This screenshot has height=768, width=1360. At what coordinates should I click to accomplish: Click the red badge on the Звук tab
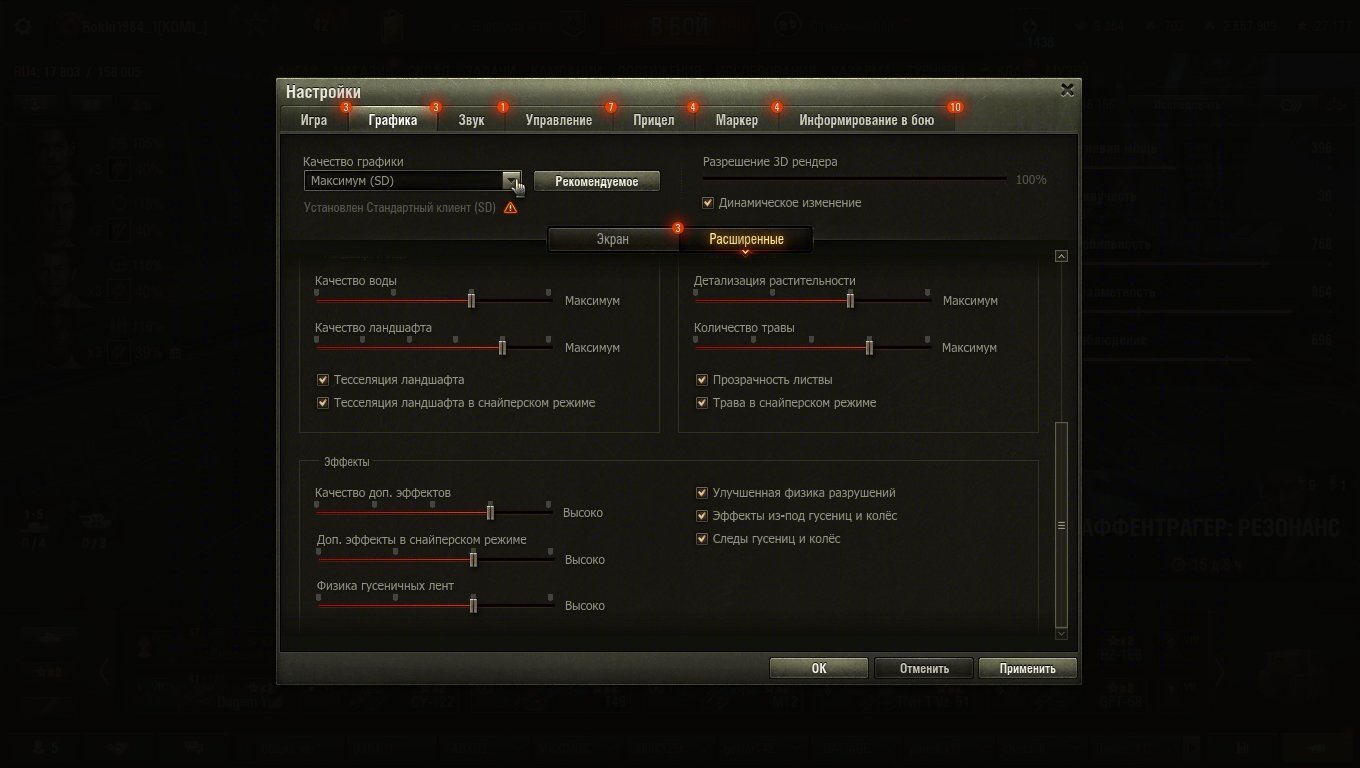tap(502, 107)
